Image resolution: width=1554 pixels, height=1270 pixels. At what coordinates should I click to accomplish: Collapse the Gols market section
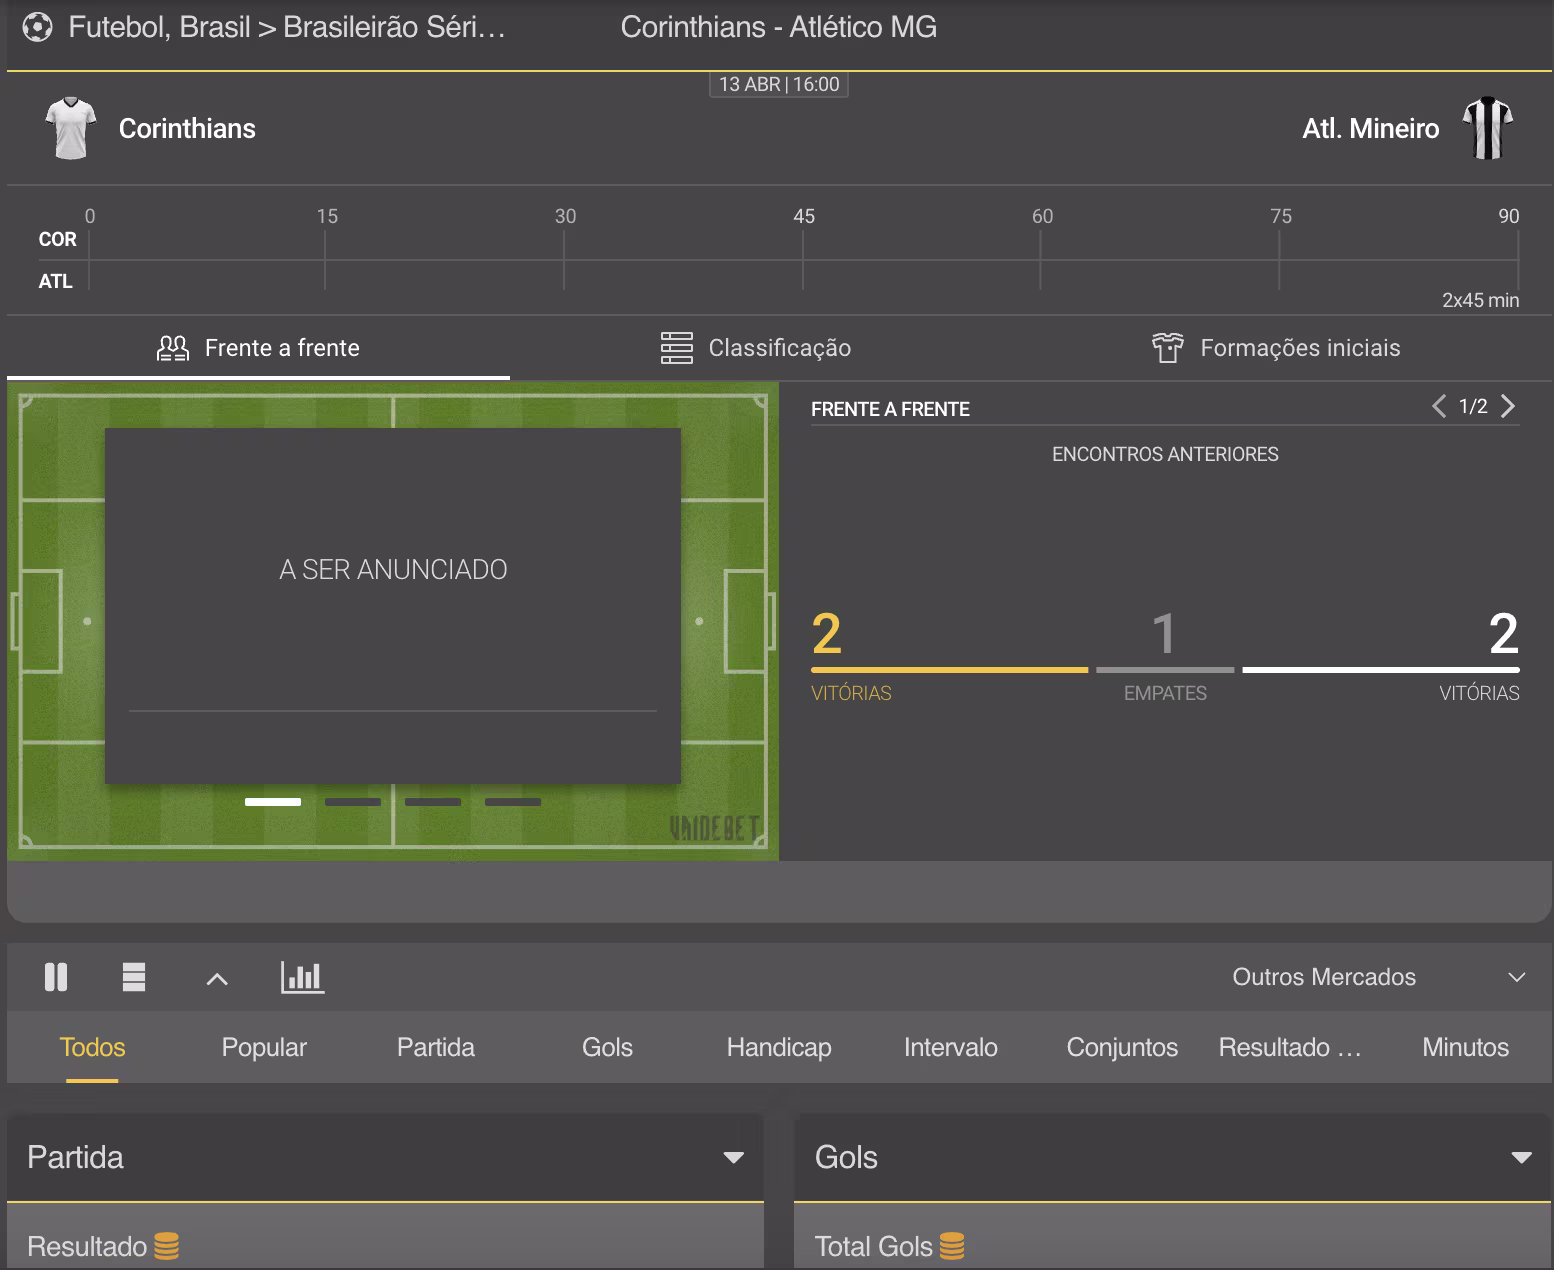point(1522,1158)
